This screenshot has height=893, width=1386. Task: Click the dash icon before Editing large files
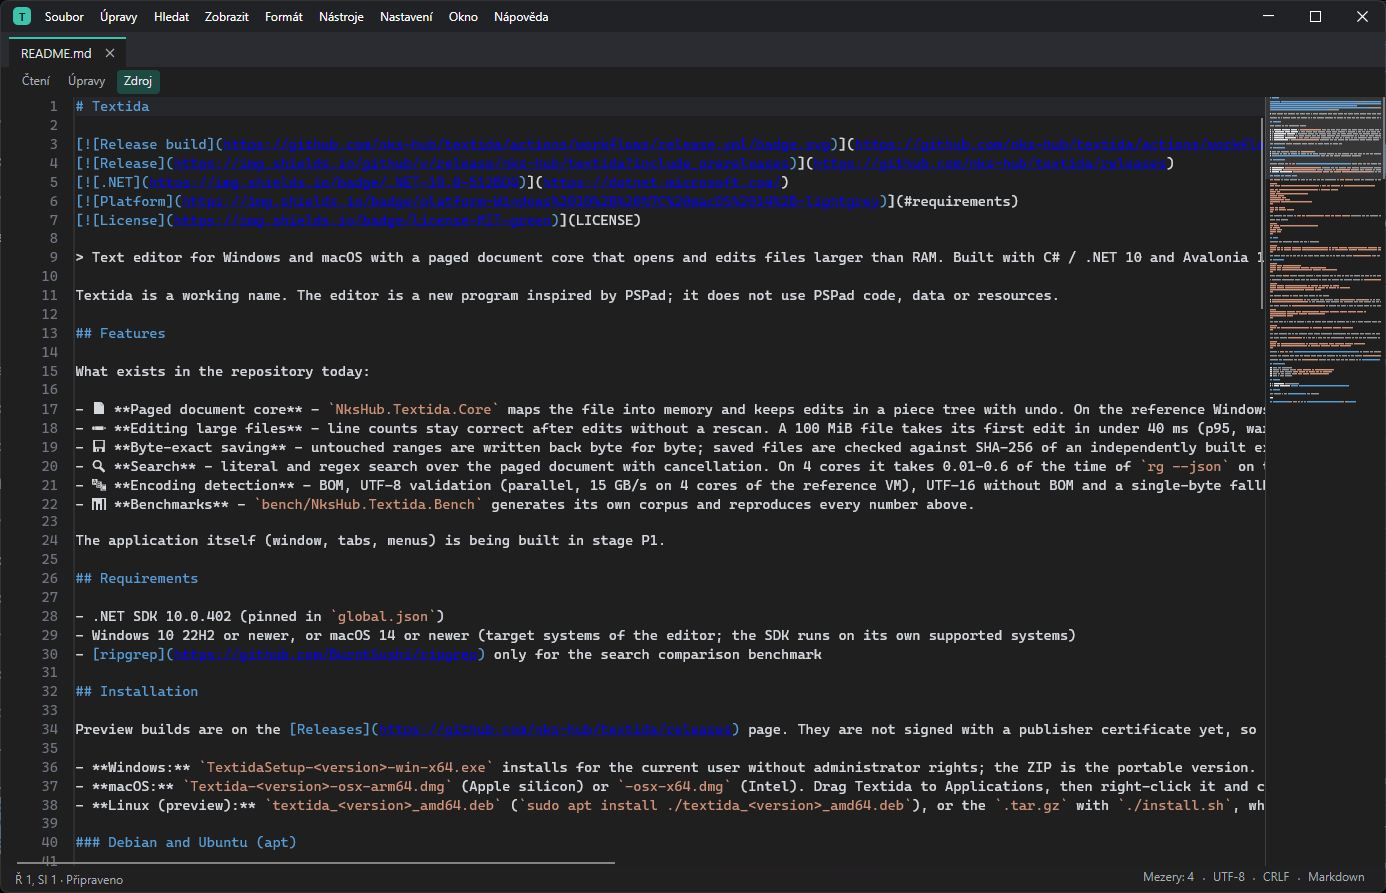click(98, 428)
